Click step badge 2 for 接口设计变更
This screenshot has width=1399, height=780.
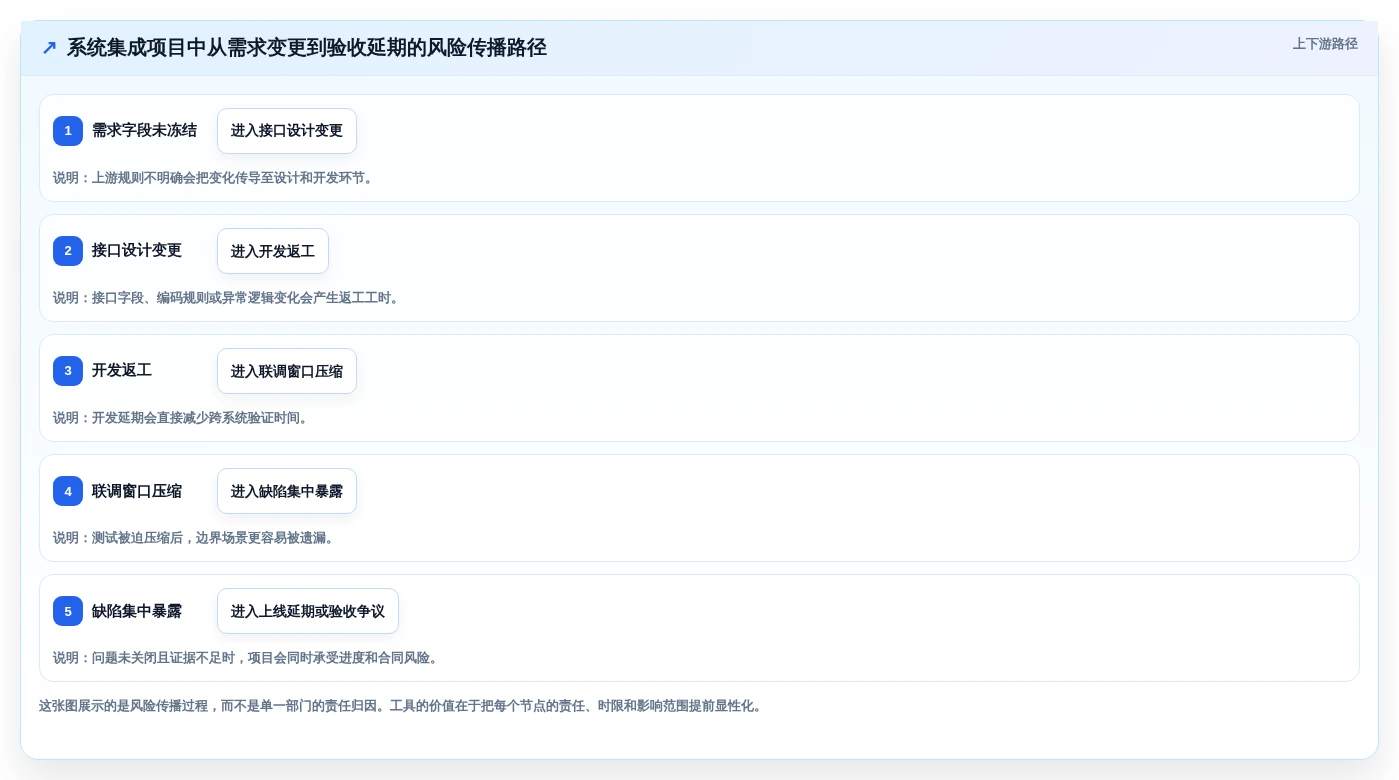(x=68, y=251)
